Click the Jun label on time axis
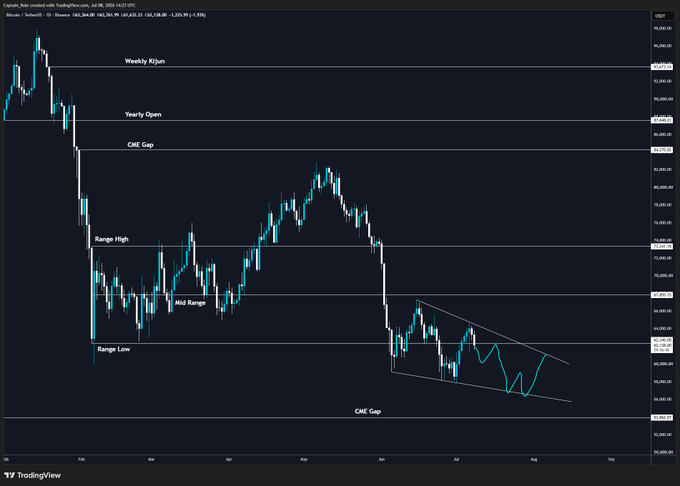 381,459
